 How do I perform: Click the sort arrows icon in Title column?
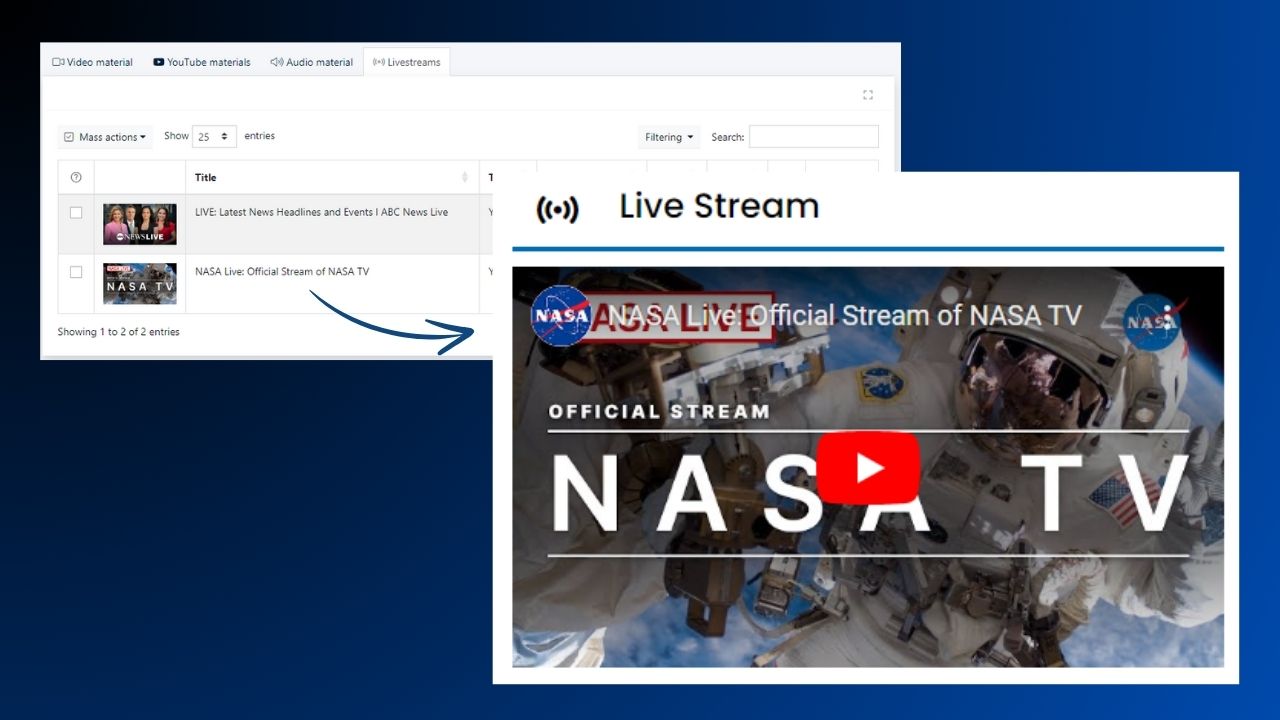point(465,177)
